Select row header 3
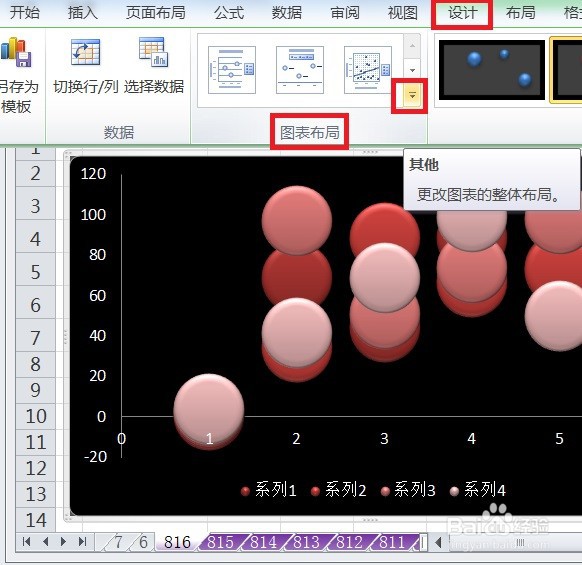This screenshot has width=582, height=565. (36, 206)
